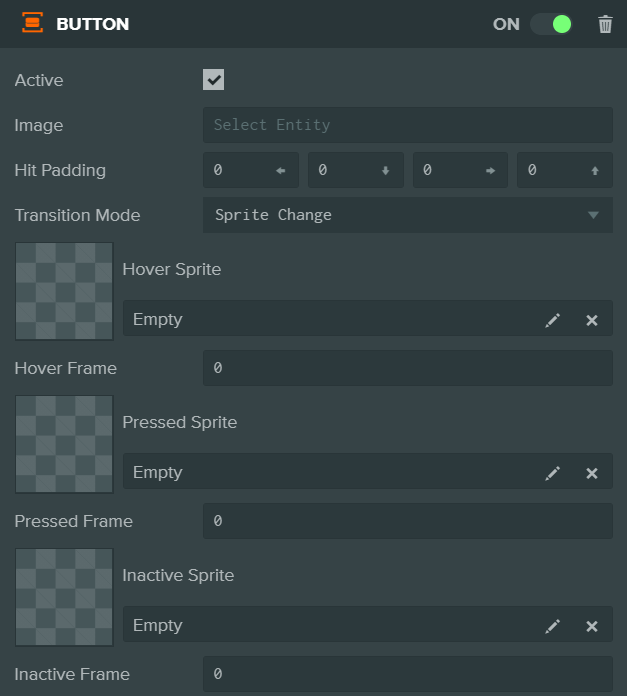Open the Transition Mode dropdown
The width and height of the screenshot is (627, 696).
tap(408, 215)
